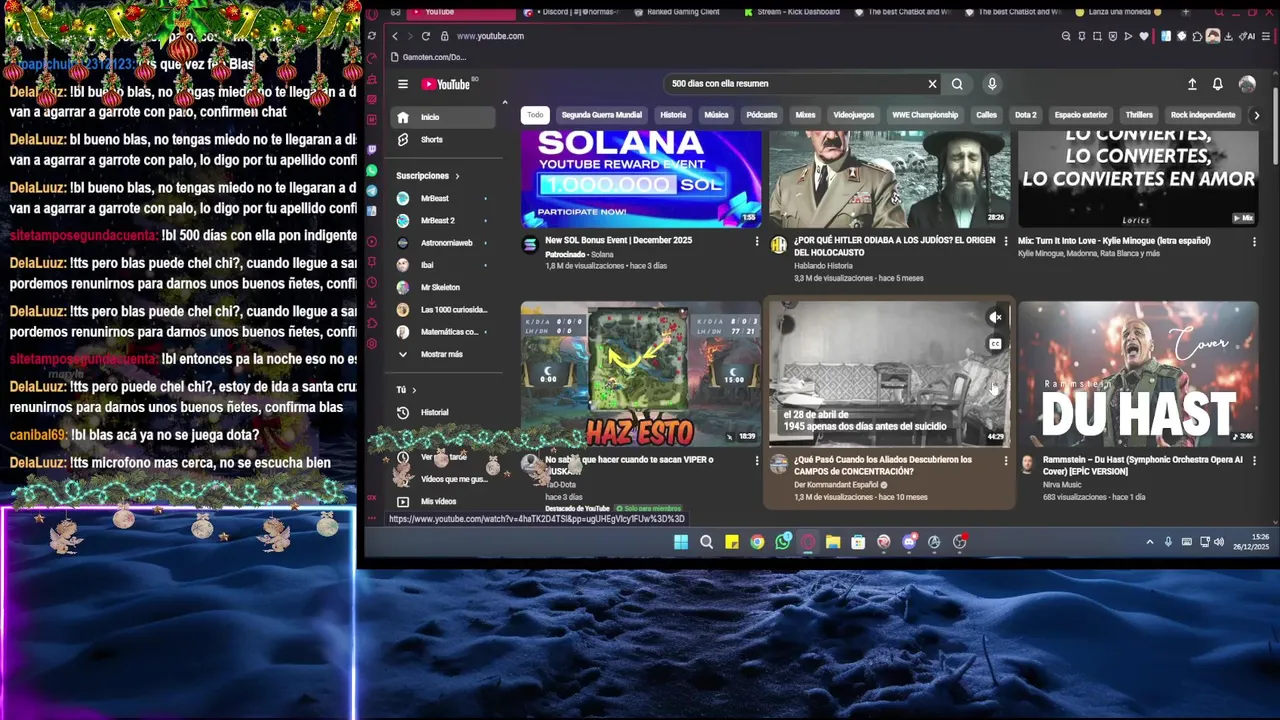Open the Hitler Holocausto video thumbnail
The width and height of the screenshot is (1280, 720).
pos(889,178)
